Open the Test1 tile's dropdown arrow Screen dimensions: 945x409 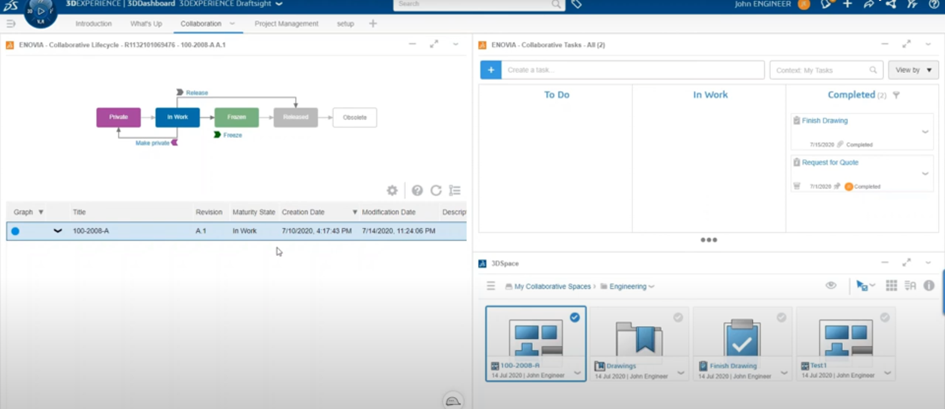point(887,373)
